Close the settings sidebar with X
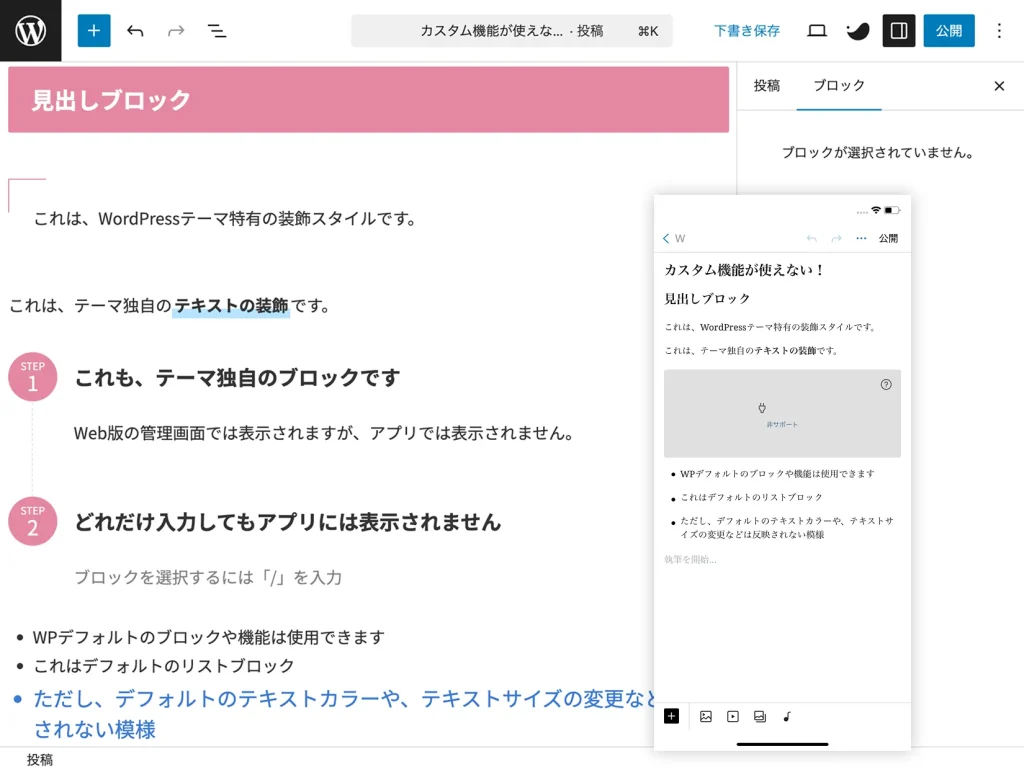Viewport: 1024px width, 772px height. pyautogui.click(x=999, y=86)
